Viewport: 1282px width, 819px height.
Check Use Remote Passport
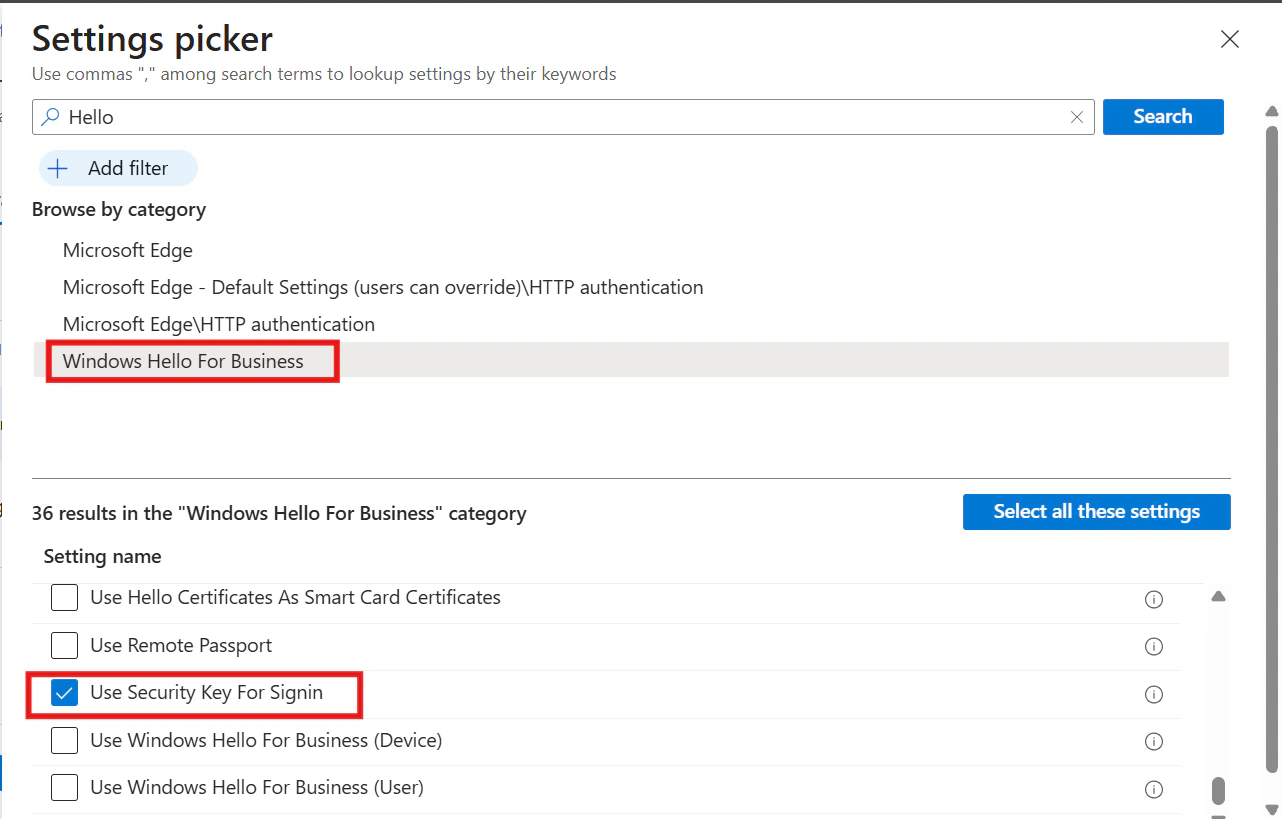(x=64, y=646)
